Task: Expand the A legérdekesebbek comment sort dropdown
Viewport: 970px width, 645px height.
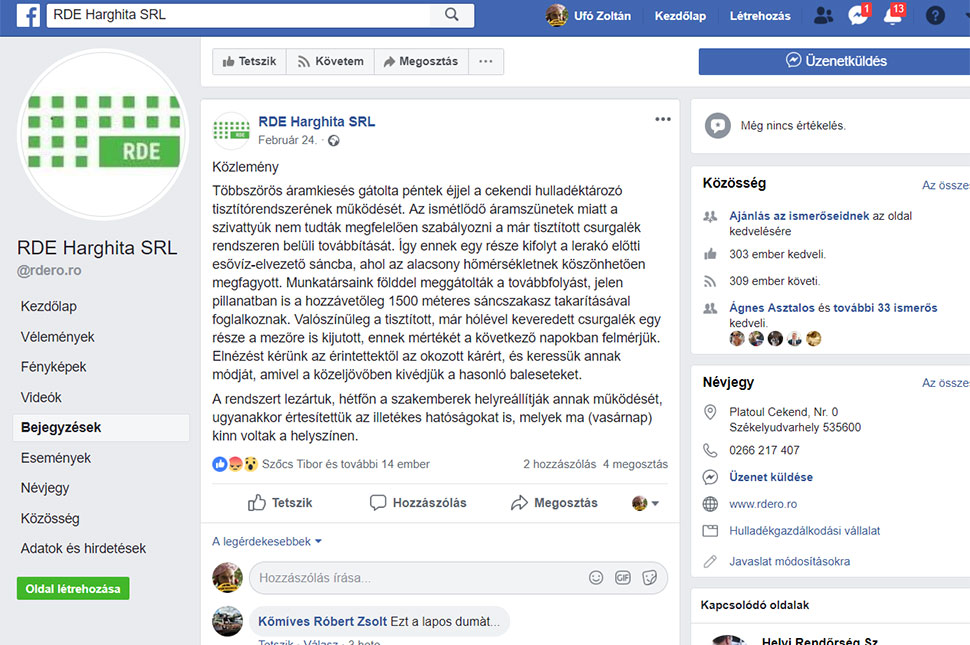Action: click(267, 541)
